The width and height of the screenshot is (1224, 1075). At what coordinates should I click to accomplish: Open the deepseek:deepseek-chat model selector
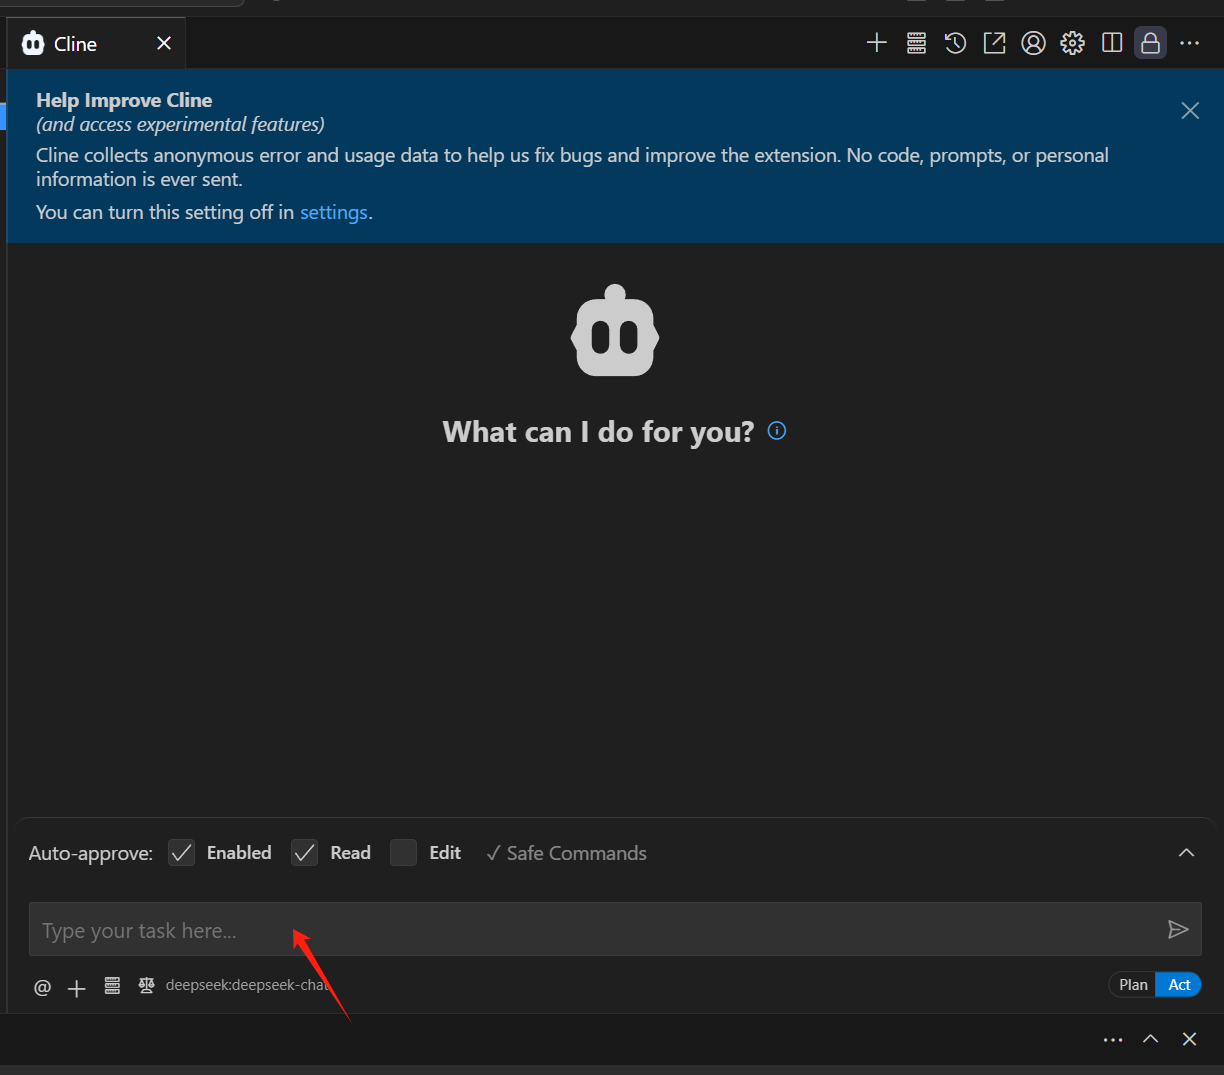(247, 985)
